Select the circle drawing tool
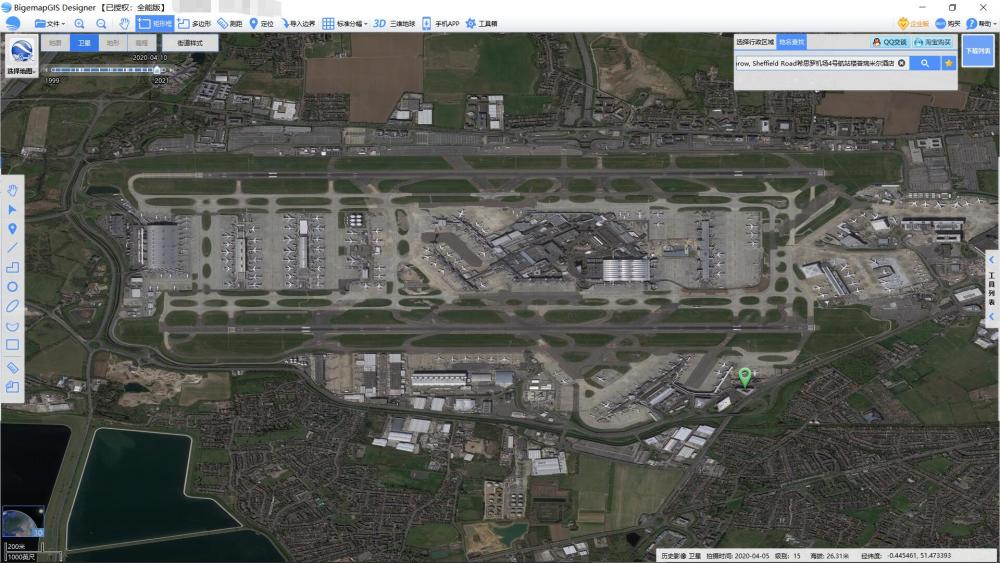Image resolution: width=1000 pixels, height=563 pixels. coord(13,286)
